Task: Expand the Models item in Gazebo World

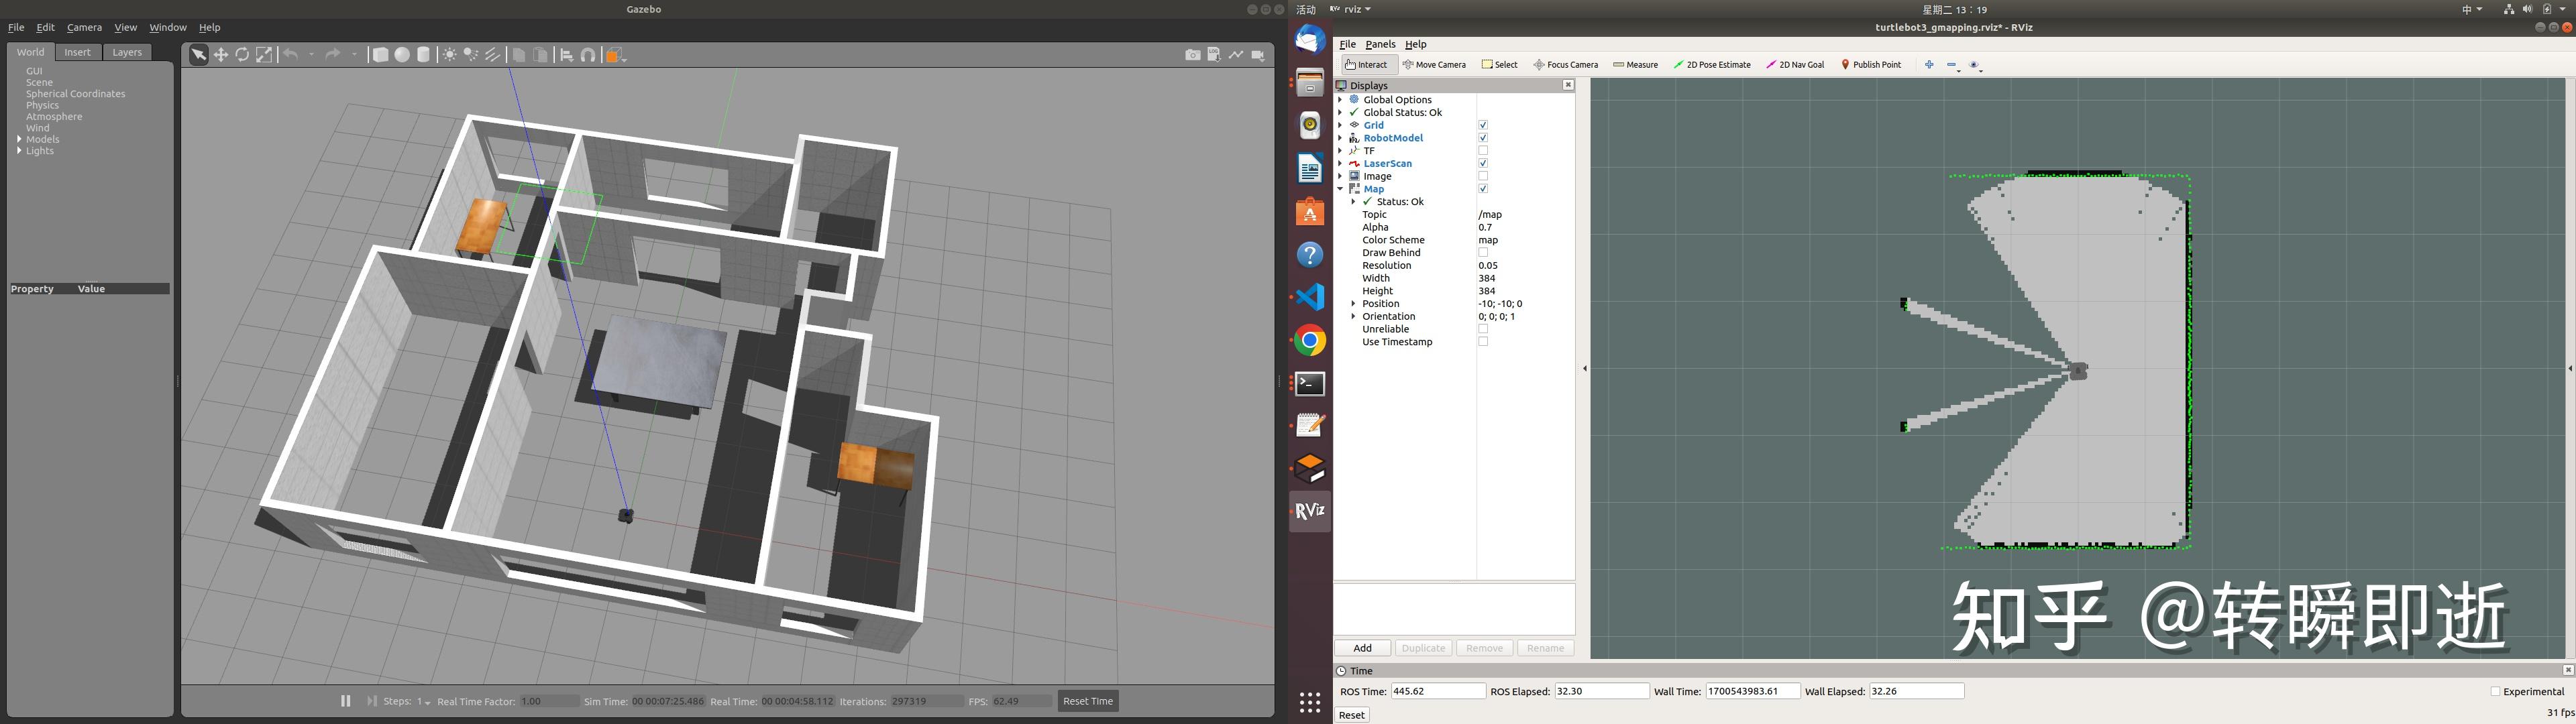Action: [19, 139]
